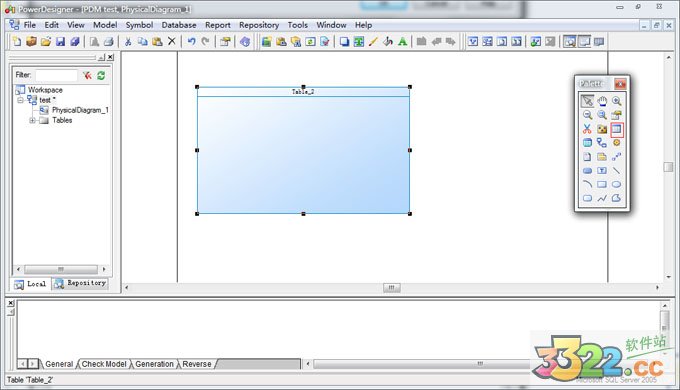The width and height of the screenshot is (680, 390).
Task: Click the Filter text field in the browser
Action: [56, 75]
